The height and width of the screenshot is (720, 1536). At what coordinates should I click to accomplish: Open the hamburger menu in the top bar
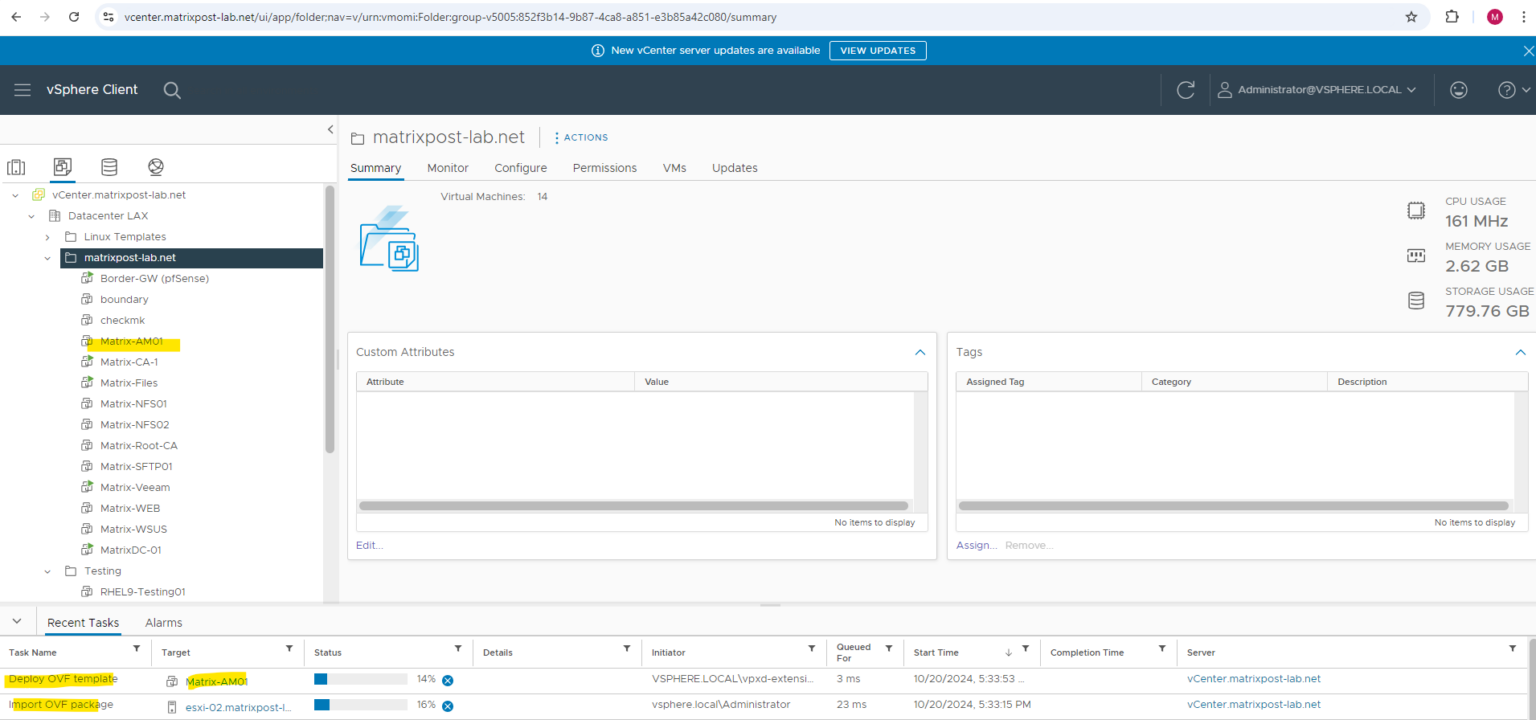[x=22, y=89]
